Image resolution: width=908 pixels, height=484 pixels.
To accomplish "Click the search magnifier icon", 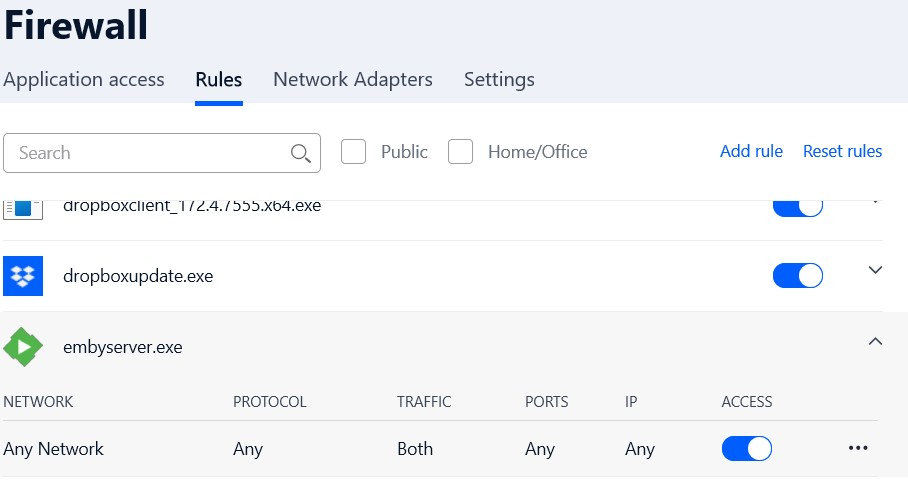I will pos(300,153).
